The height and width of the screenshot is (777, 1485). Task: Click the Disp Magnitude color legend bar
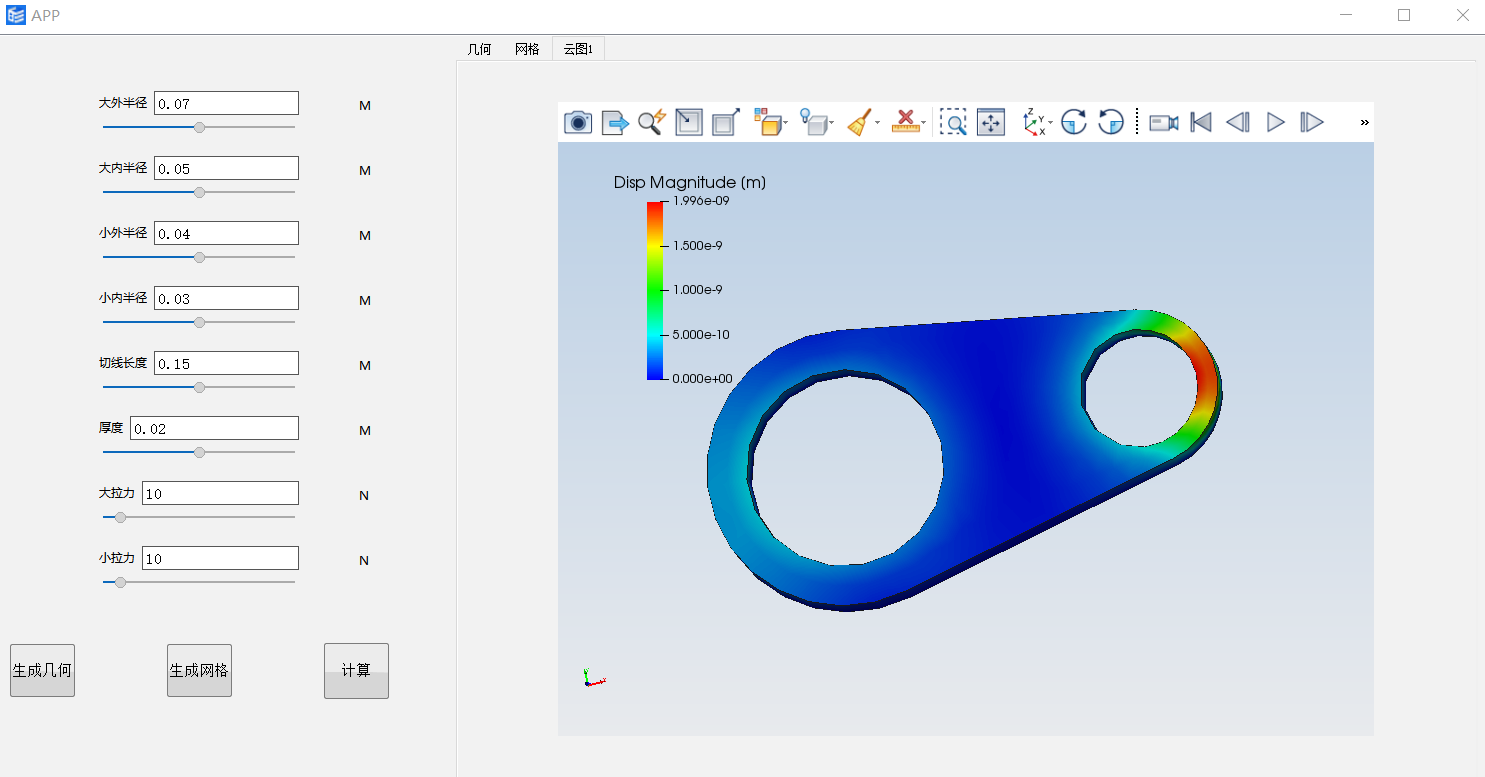(655, 290)
